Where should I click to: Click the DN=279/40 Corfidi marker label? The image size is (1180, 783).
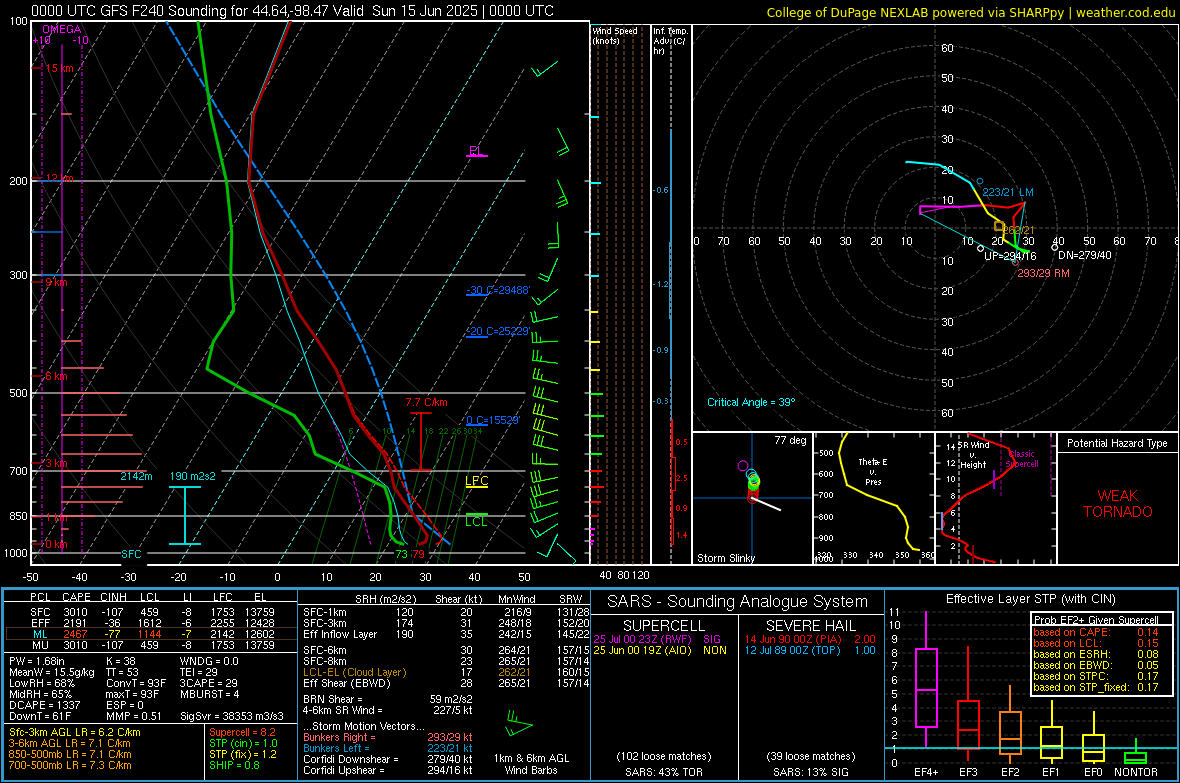pos(1084,255)
